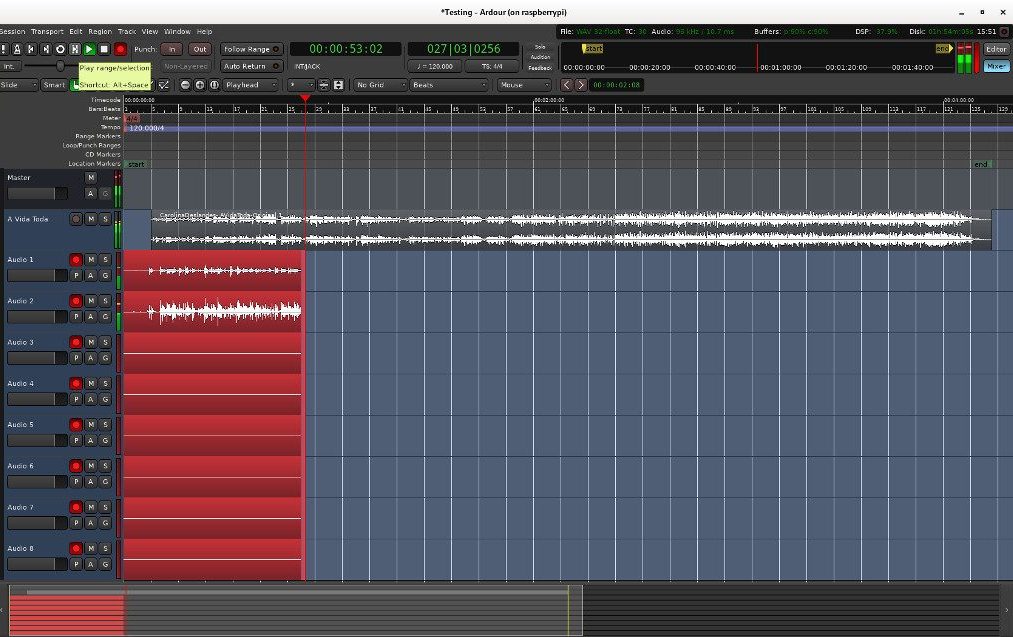Click the zoom to session icon
This screenshot has width=1013, height=637.
214,85
